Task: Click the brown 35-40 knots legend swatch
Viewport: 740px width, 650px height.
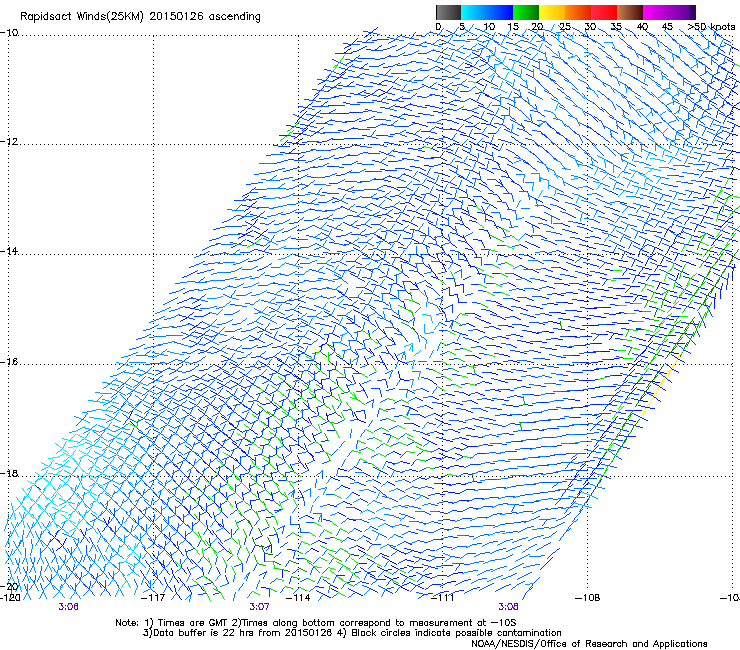Action: point(630,12)
